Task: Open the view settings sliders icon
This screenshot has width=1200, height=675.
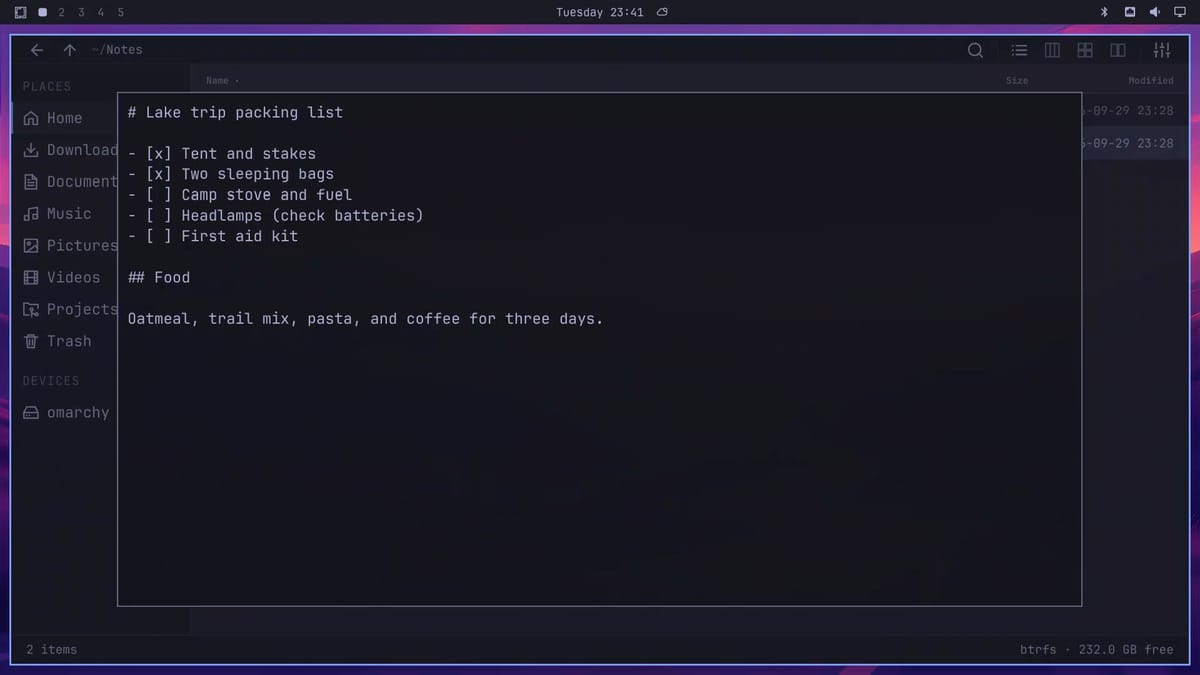Action: point(1161,50)
